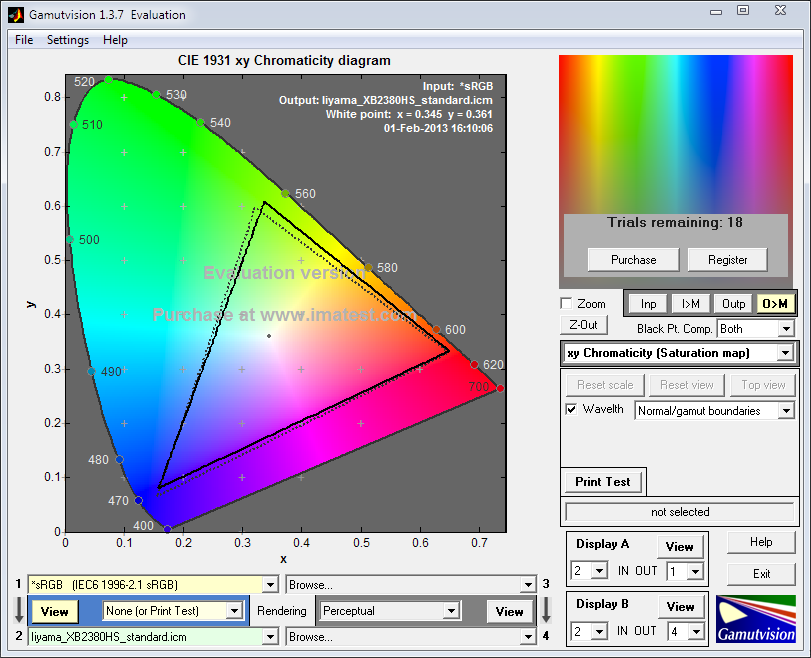Open the Settings menu
This screenshot has width=811, height=658.
coord(68,40)
